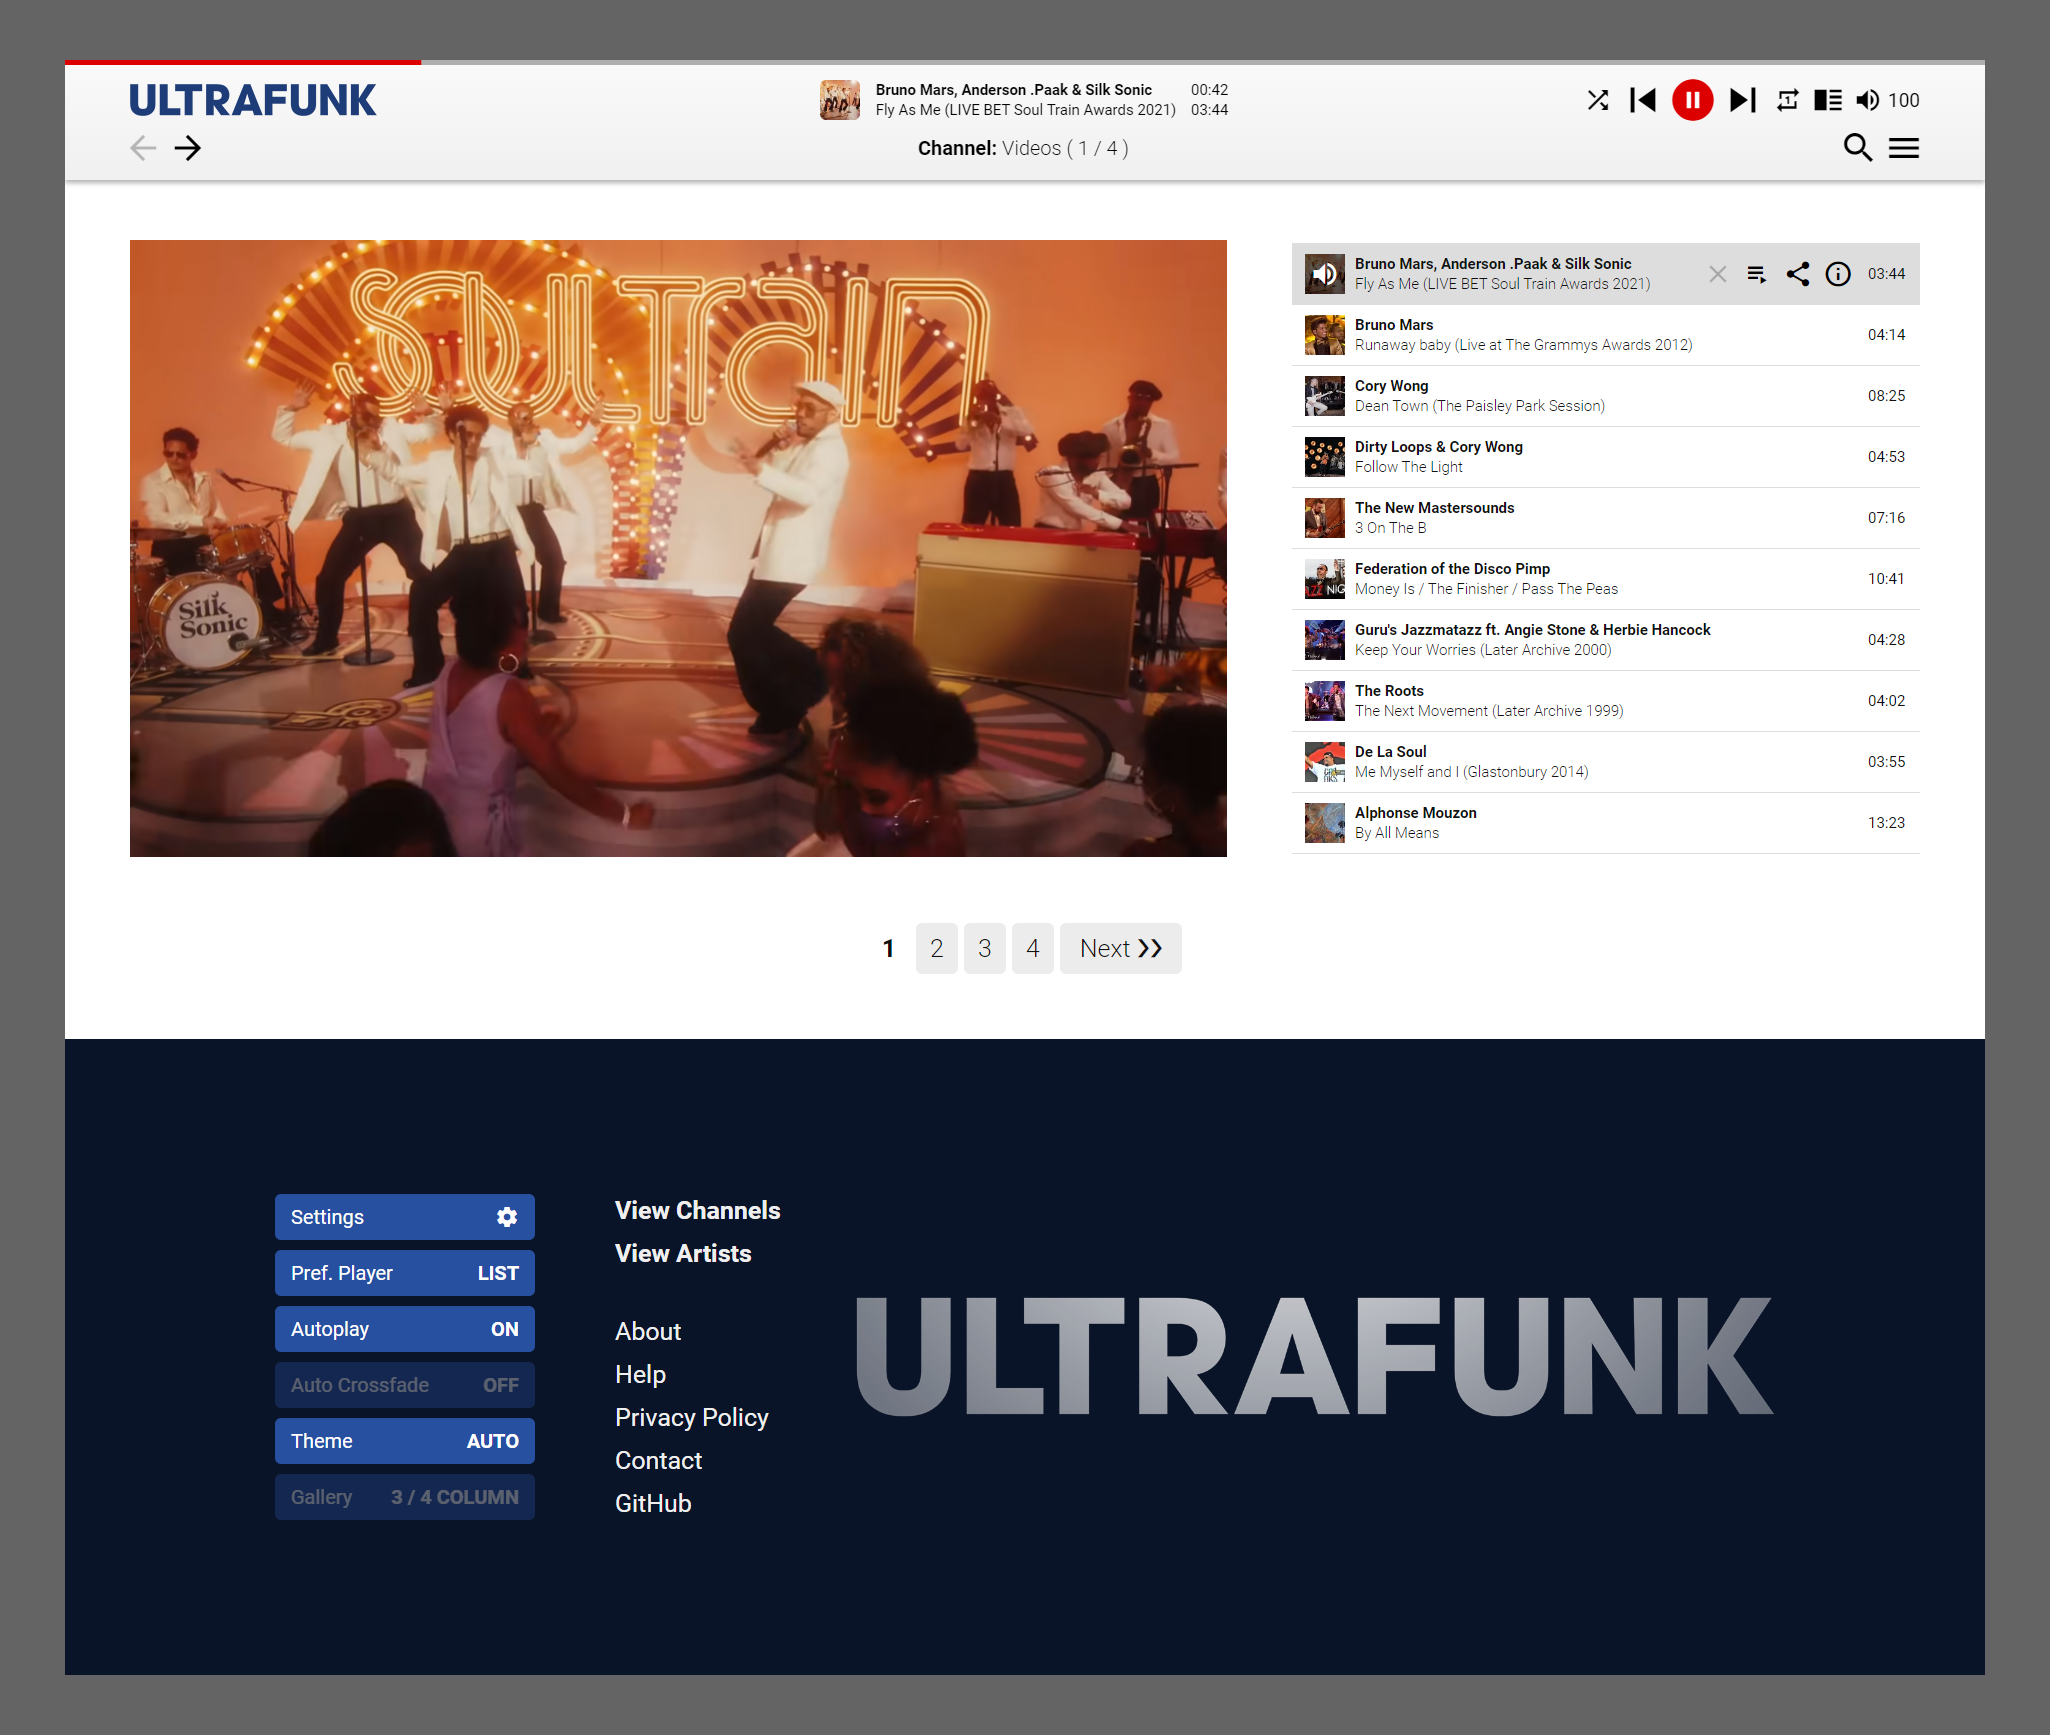
Task: Play Alphonse Mouzon thumbnail
Action: coord(1325,823)
